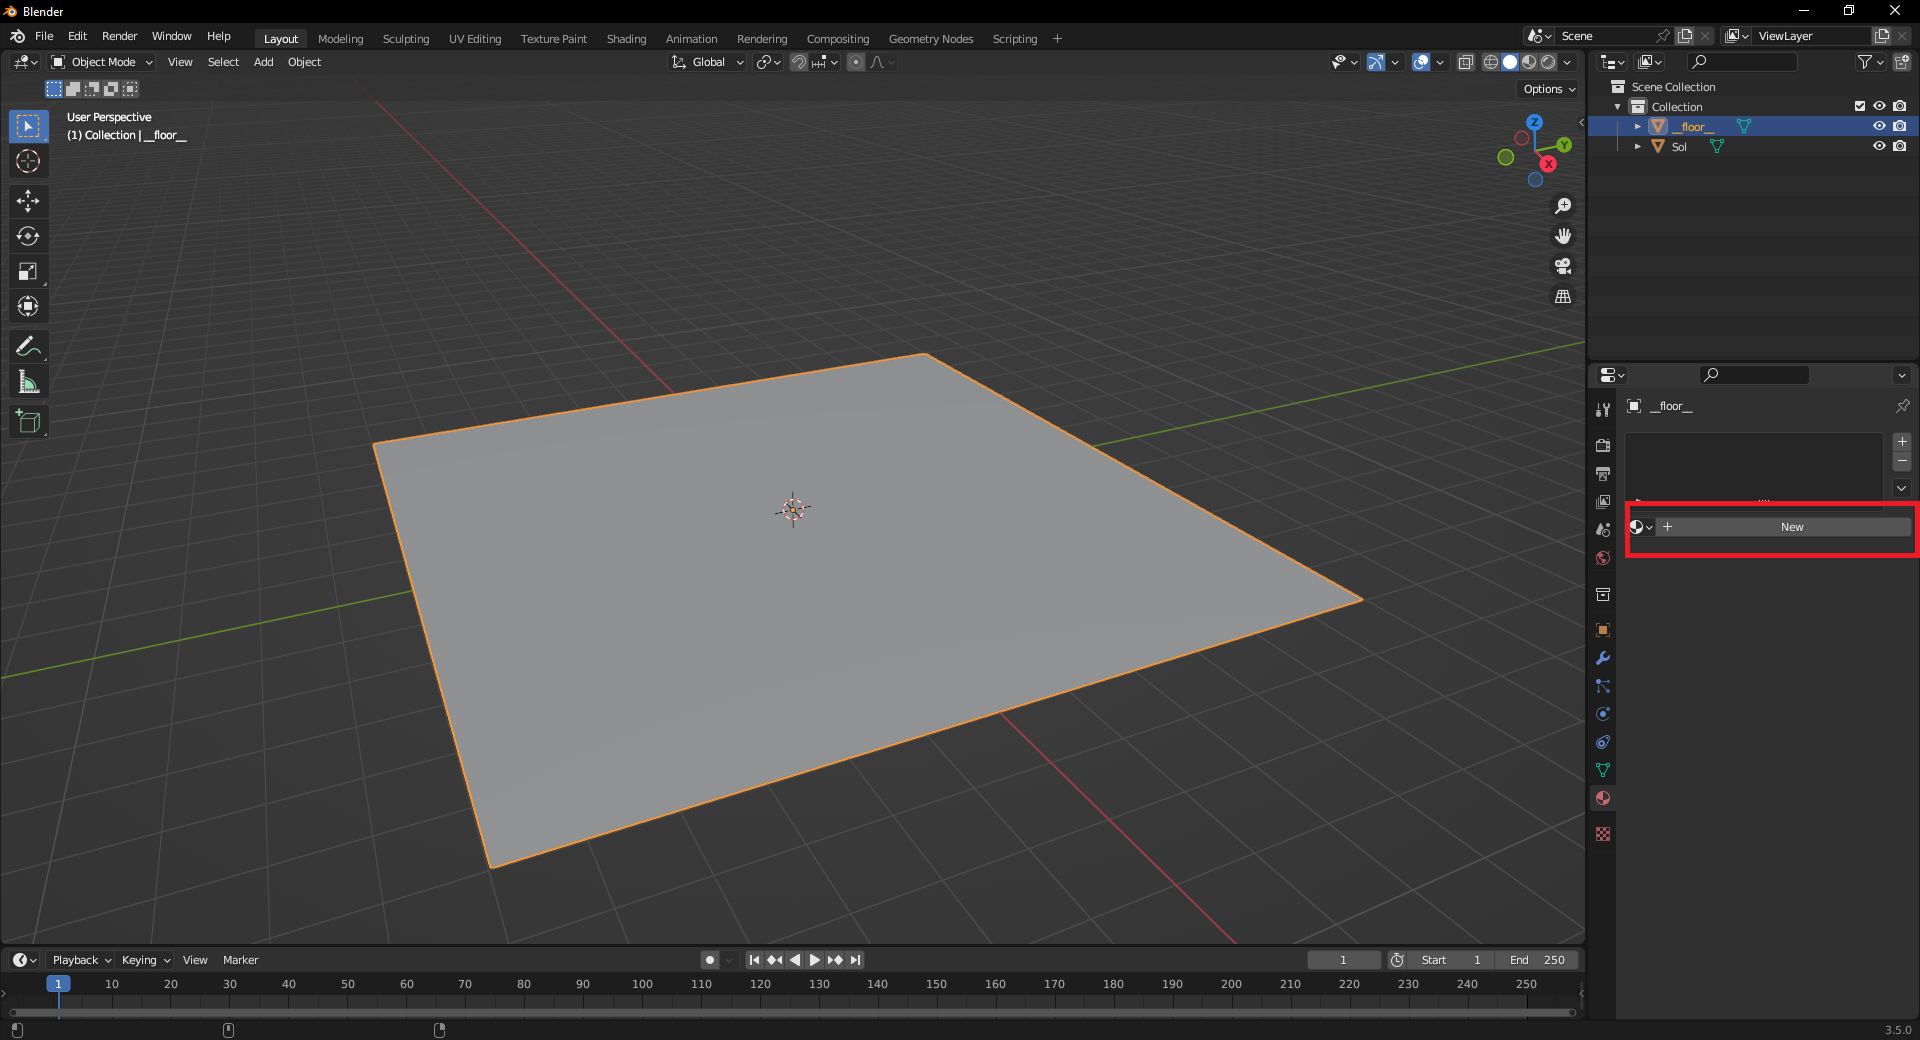Image resolution: width=1920 pixels, height=1040 pixels.
Task: Click New material button
Action: 1784,527
